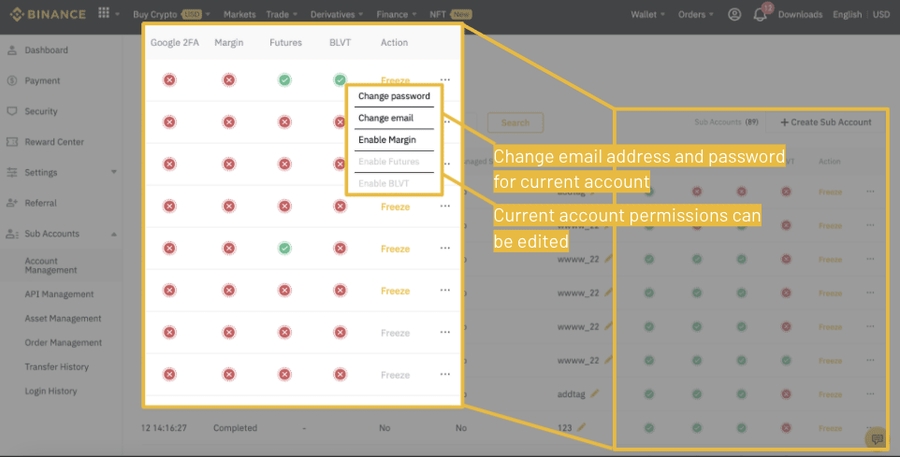900x457 pixels.
Task: Click the pencil icon next to 123
Action: (581, 428)
